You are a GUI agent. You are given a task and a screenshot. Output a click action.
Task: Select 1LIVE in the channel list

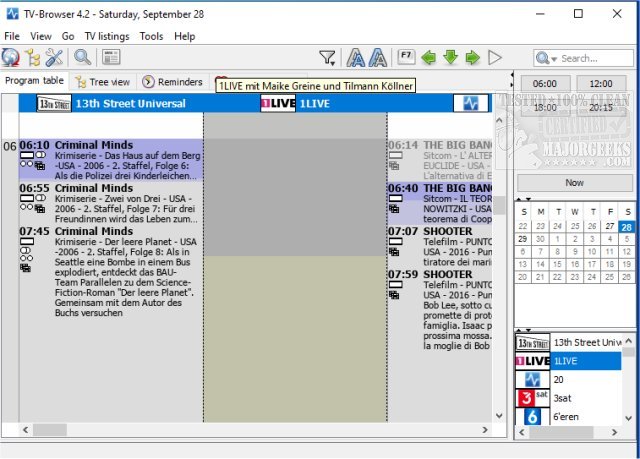[568, 361]
